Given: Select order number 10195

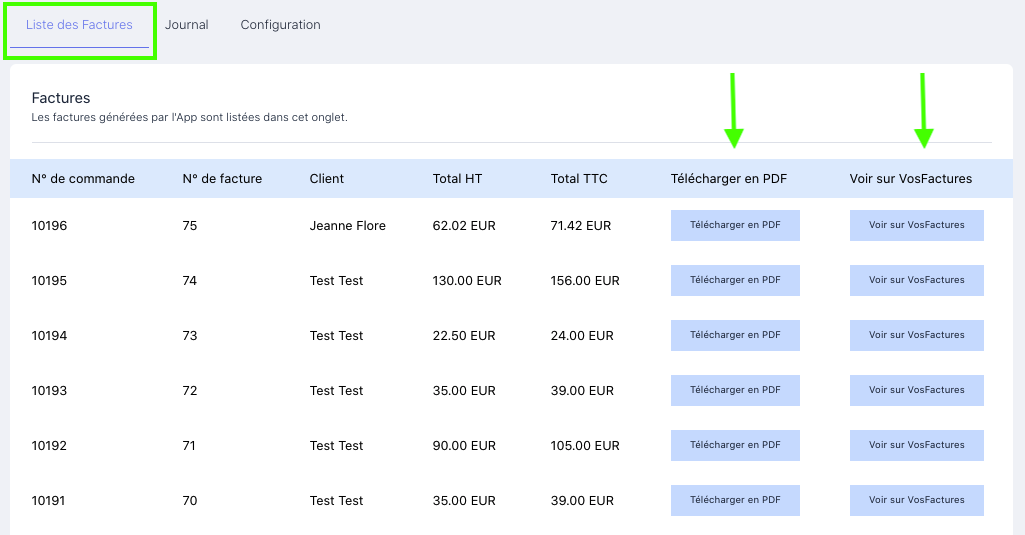Looking at the screenshot, I should (49, 281).
